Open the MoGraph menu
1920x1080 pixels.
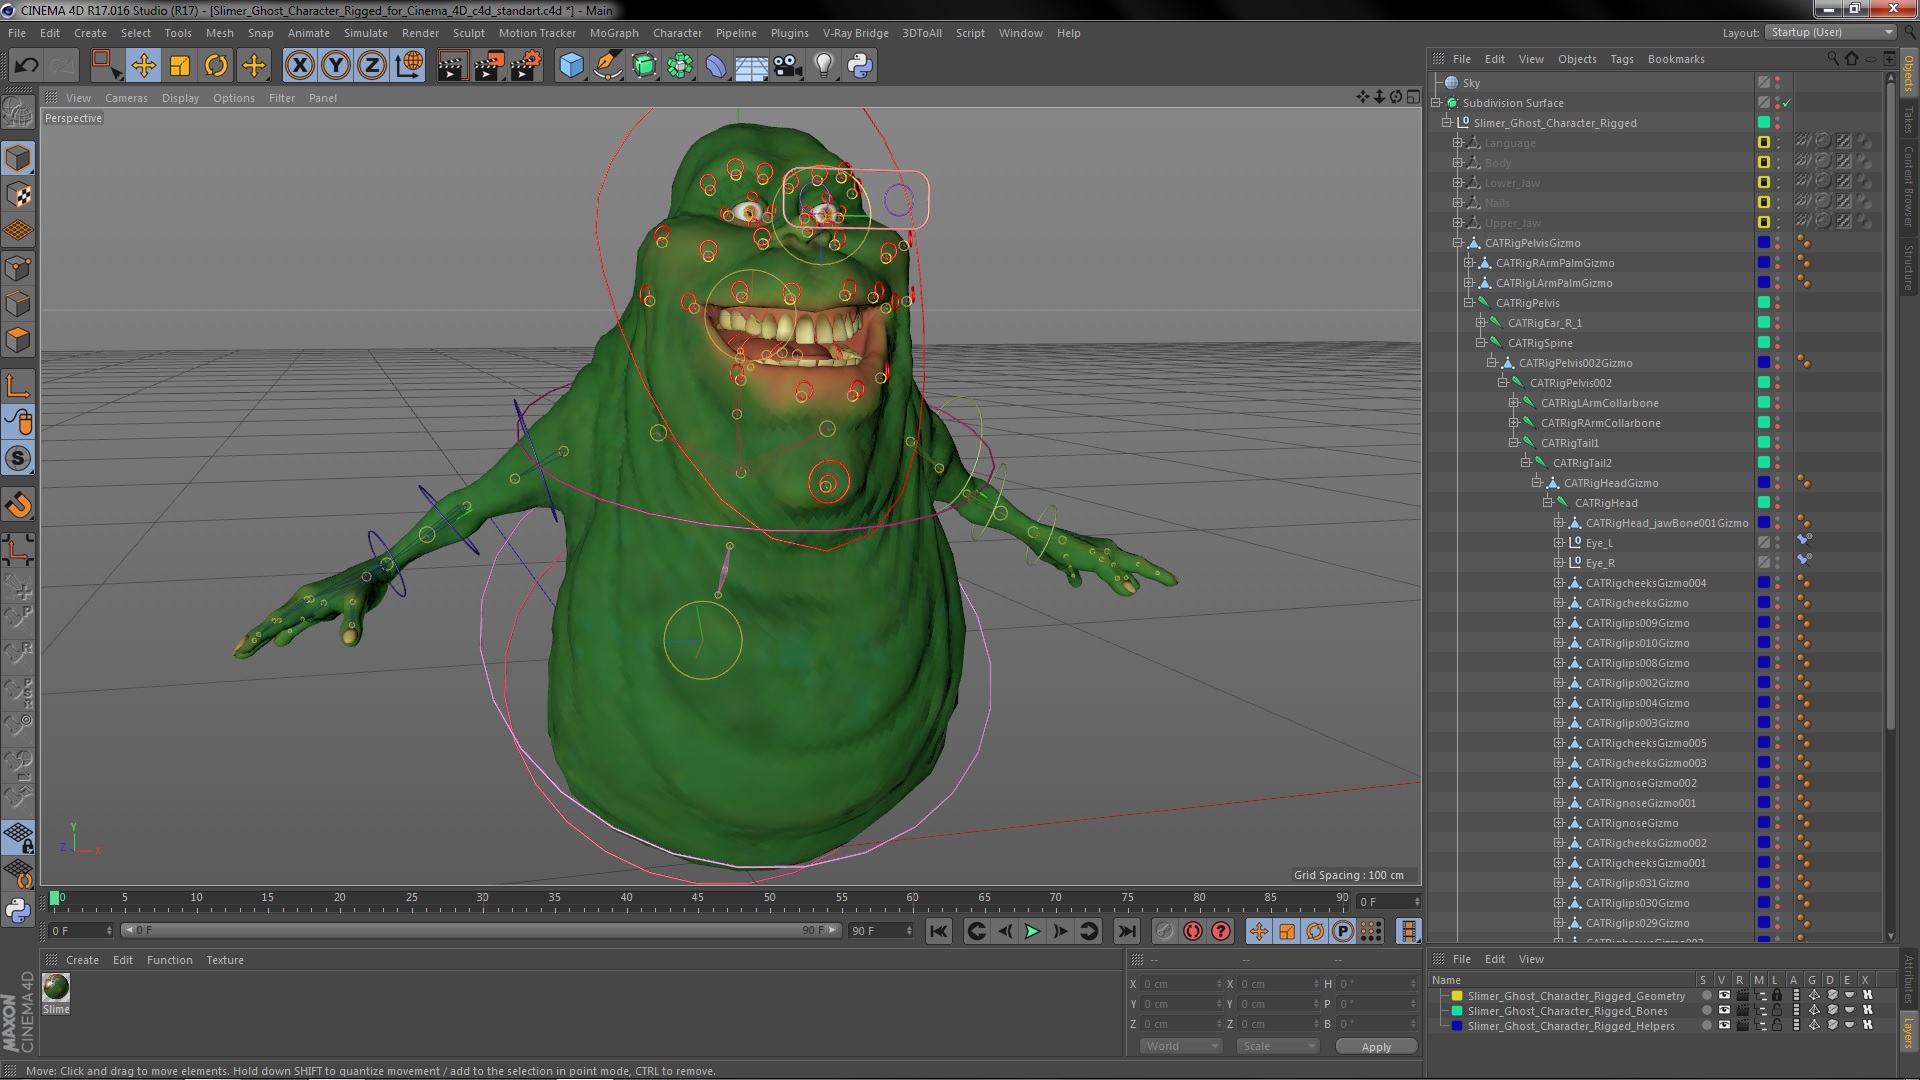614,33
